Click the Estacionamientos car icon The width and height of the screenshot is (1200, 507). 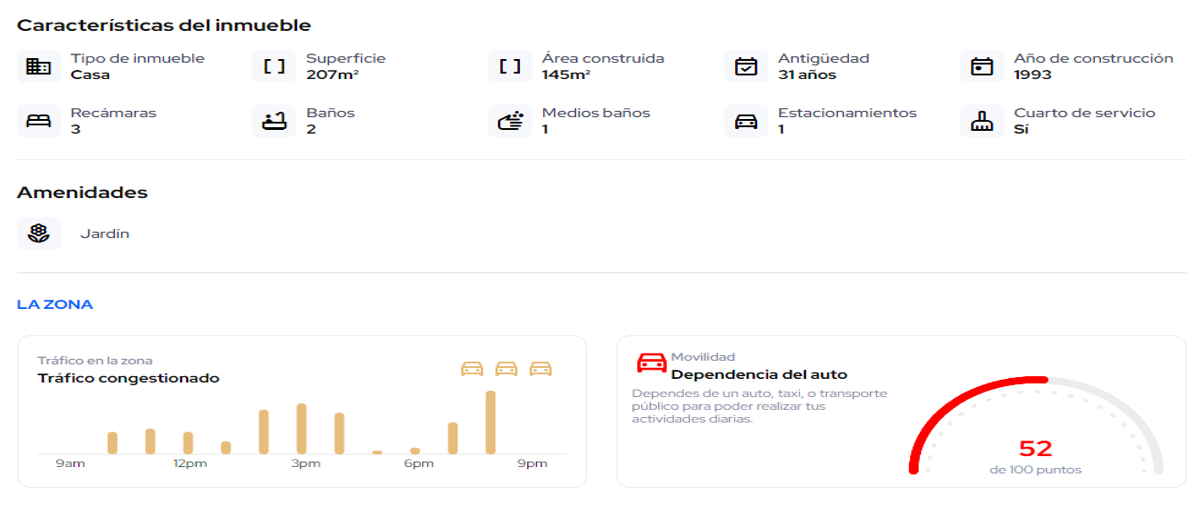click(x=746, y=121)
